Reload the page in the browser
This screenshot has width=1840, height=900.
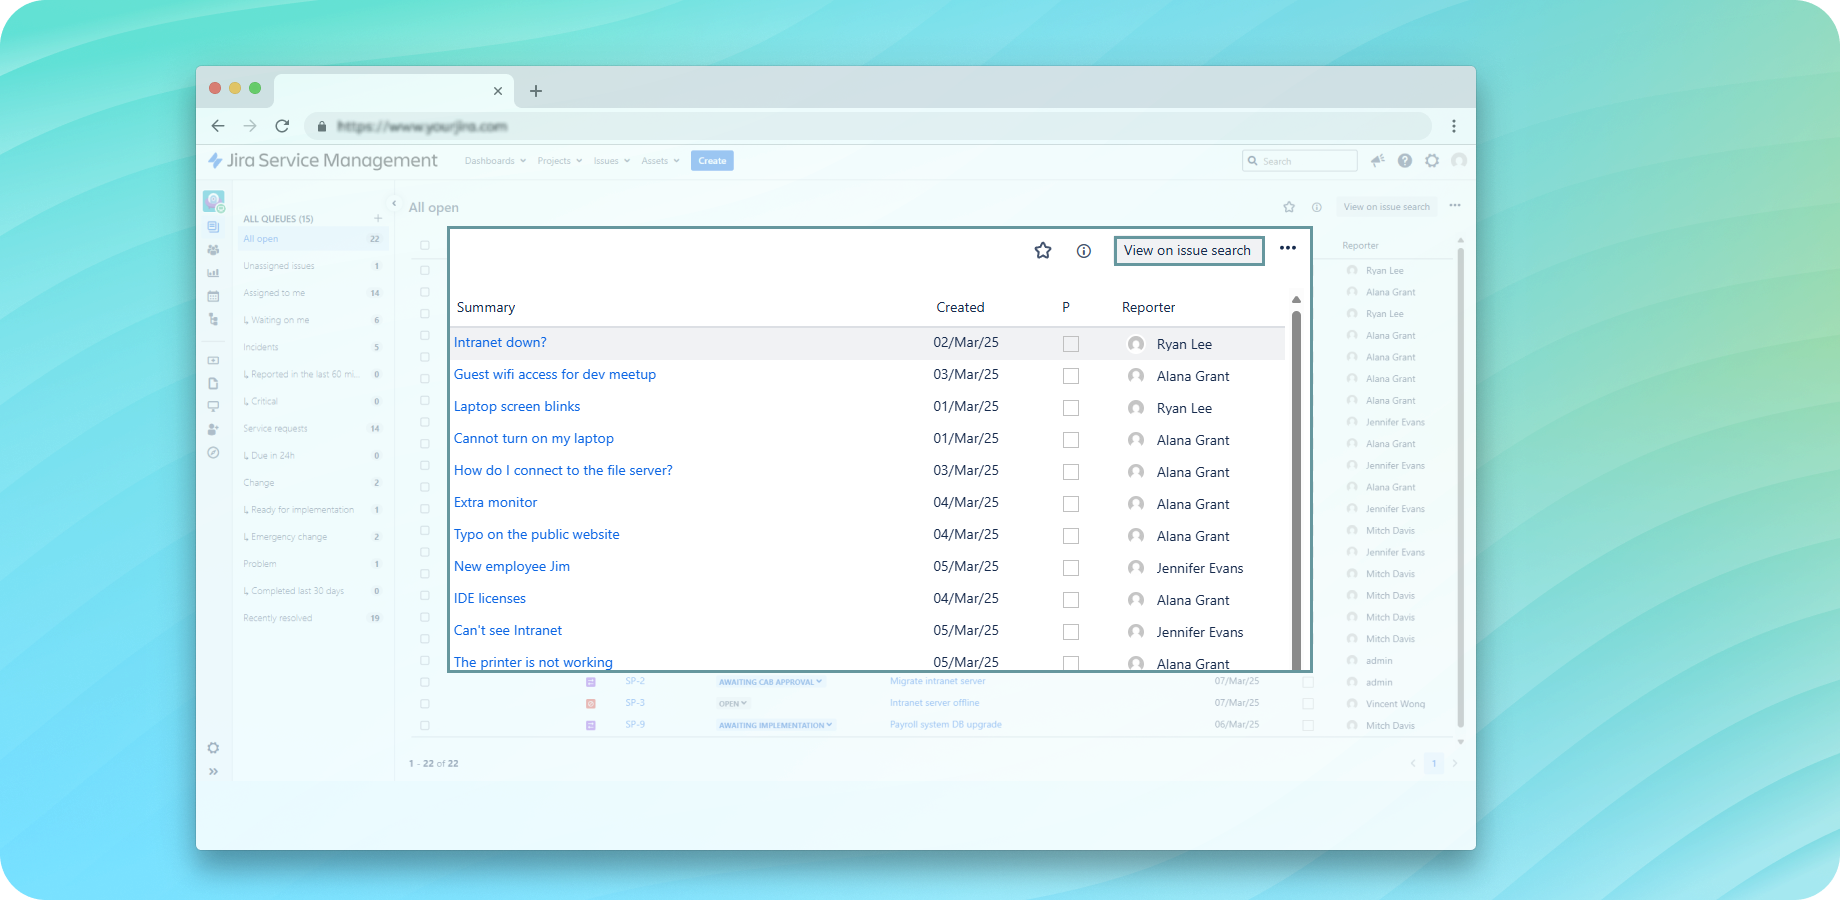pos(282,126)
